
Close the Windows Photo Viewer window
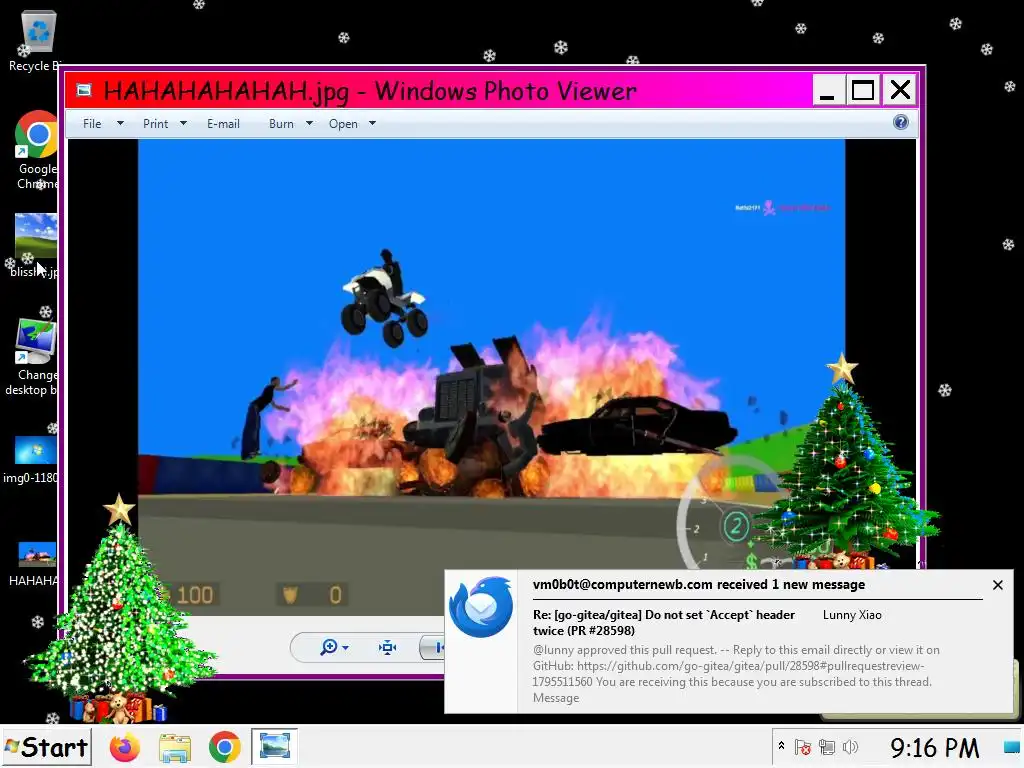coord(901,90)
